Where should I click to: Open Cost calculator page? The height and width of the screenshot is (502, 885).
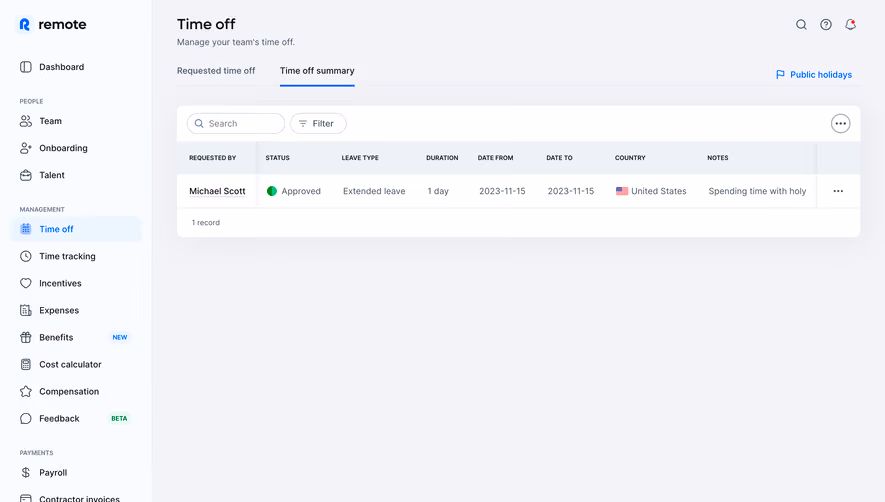(70, 364)
